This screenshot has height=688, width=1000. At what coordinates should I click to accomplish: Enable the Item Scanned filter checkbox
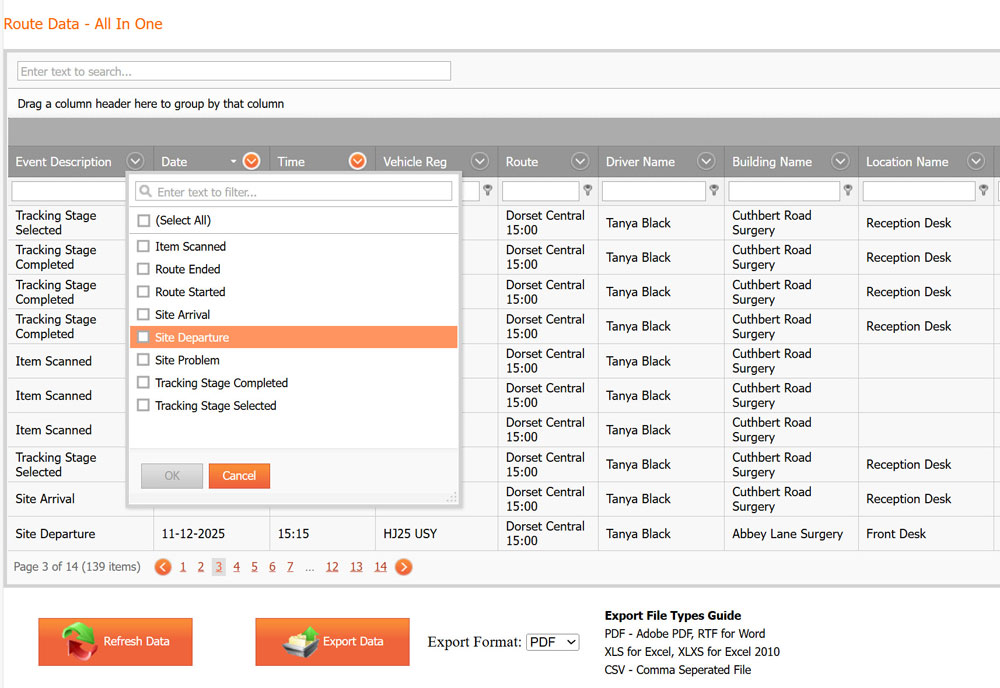(x=144, y=247)
